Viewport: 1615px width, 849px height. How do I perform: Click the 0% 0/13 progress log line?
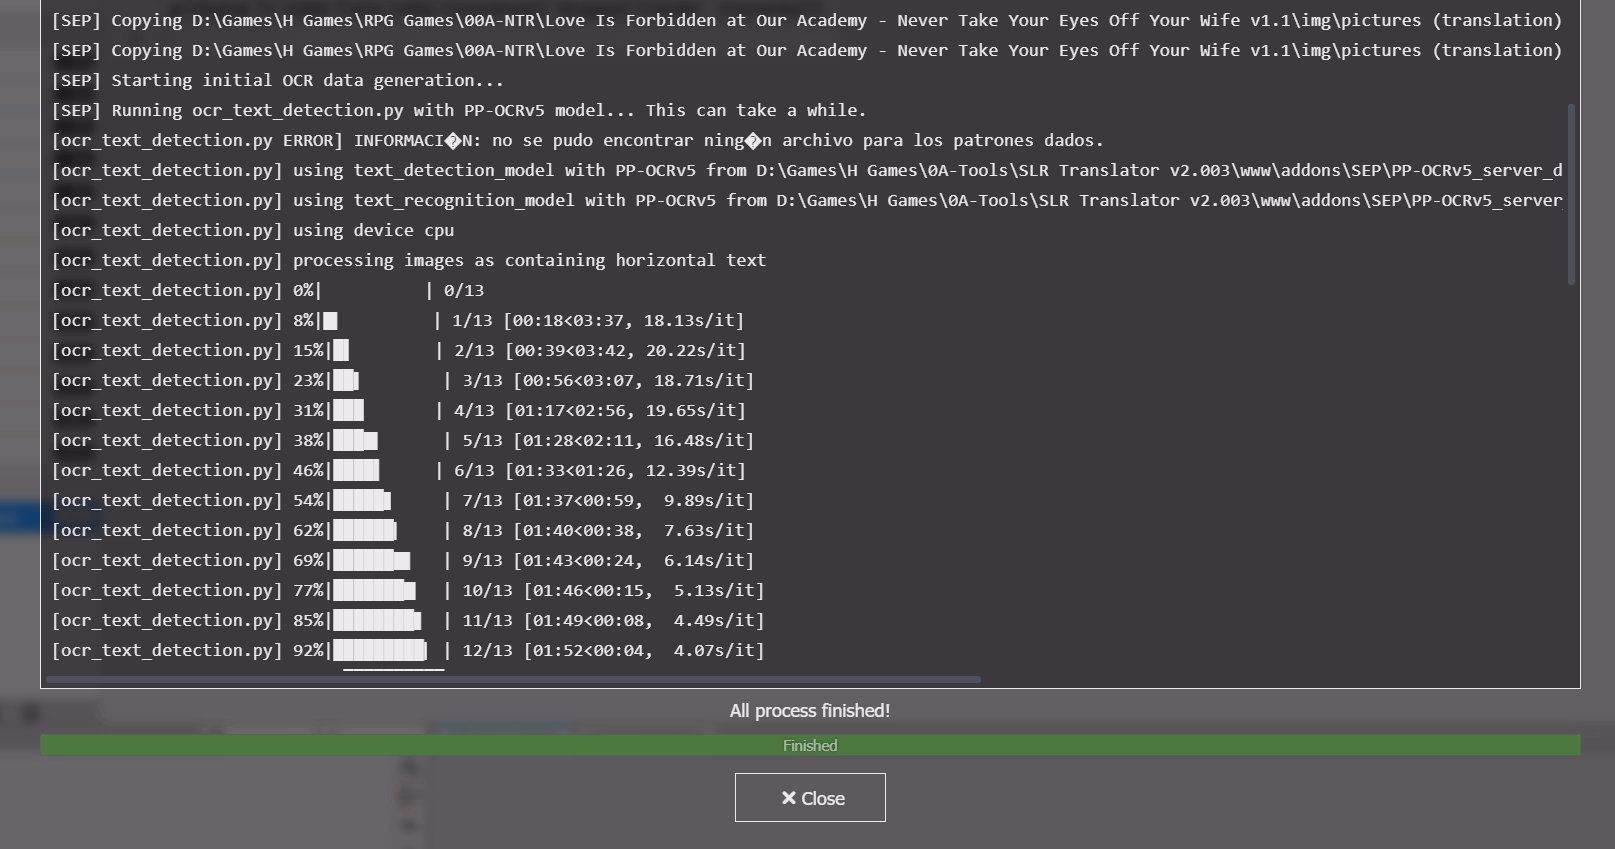point(268,291)
